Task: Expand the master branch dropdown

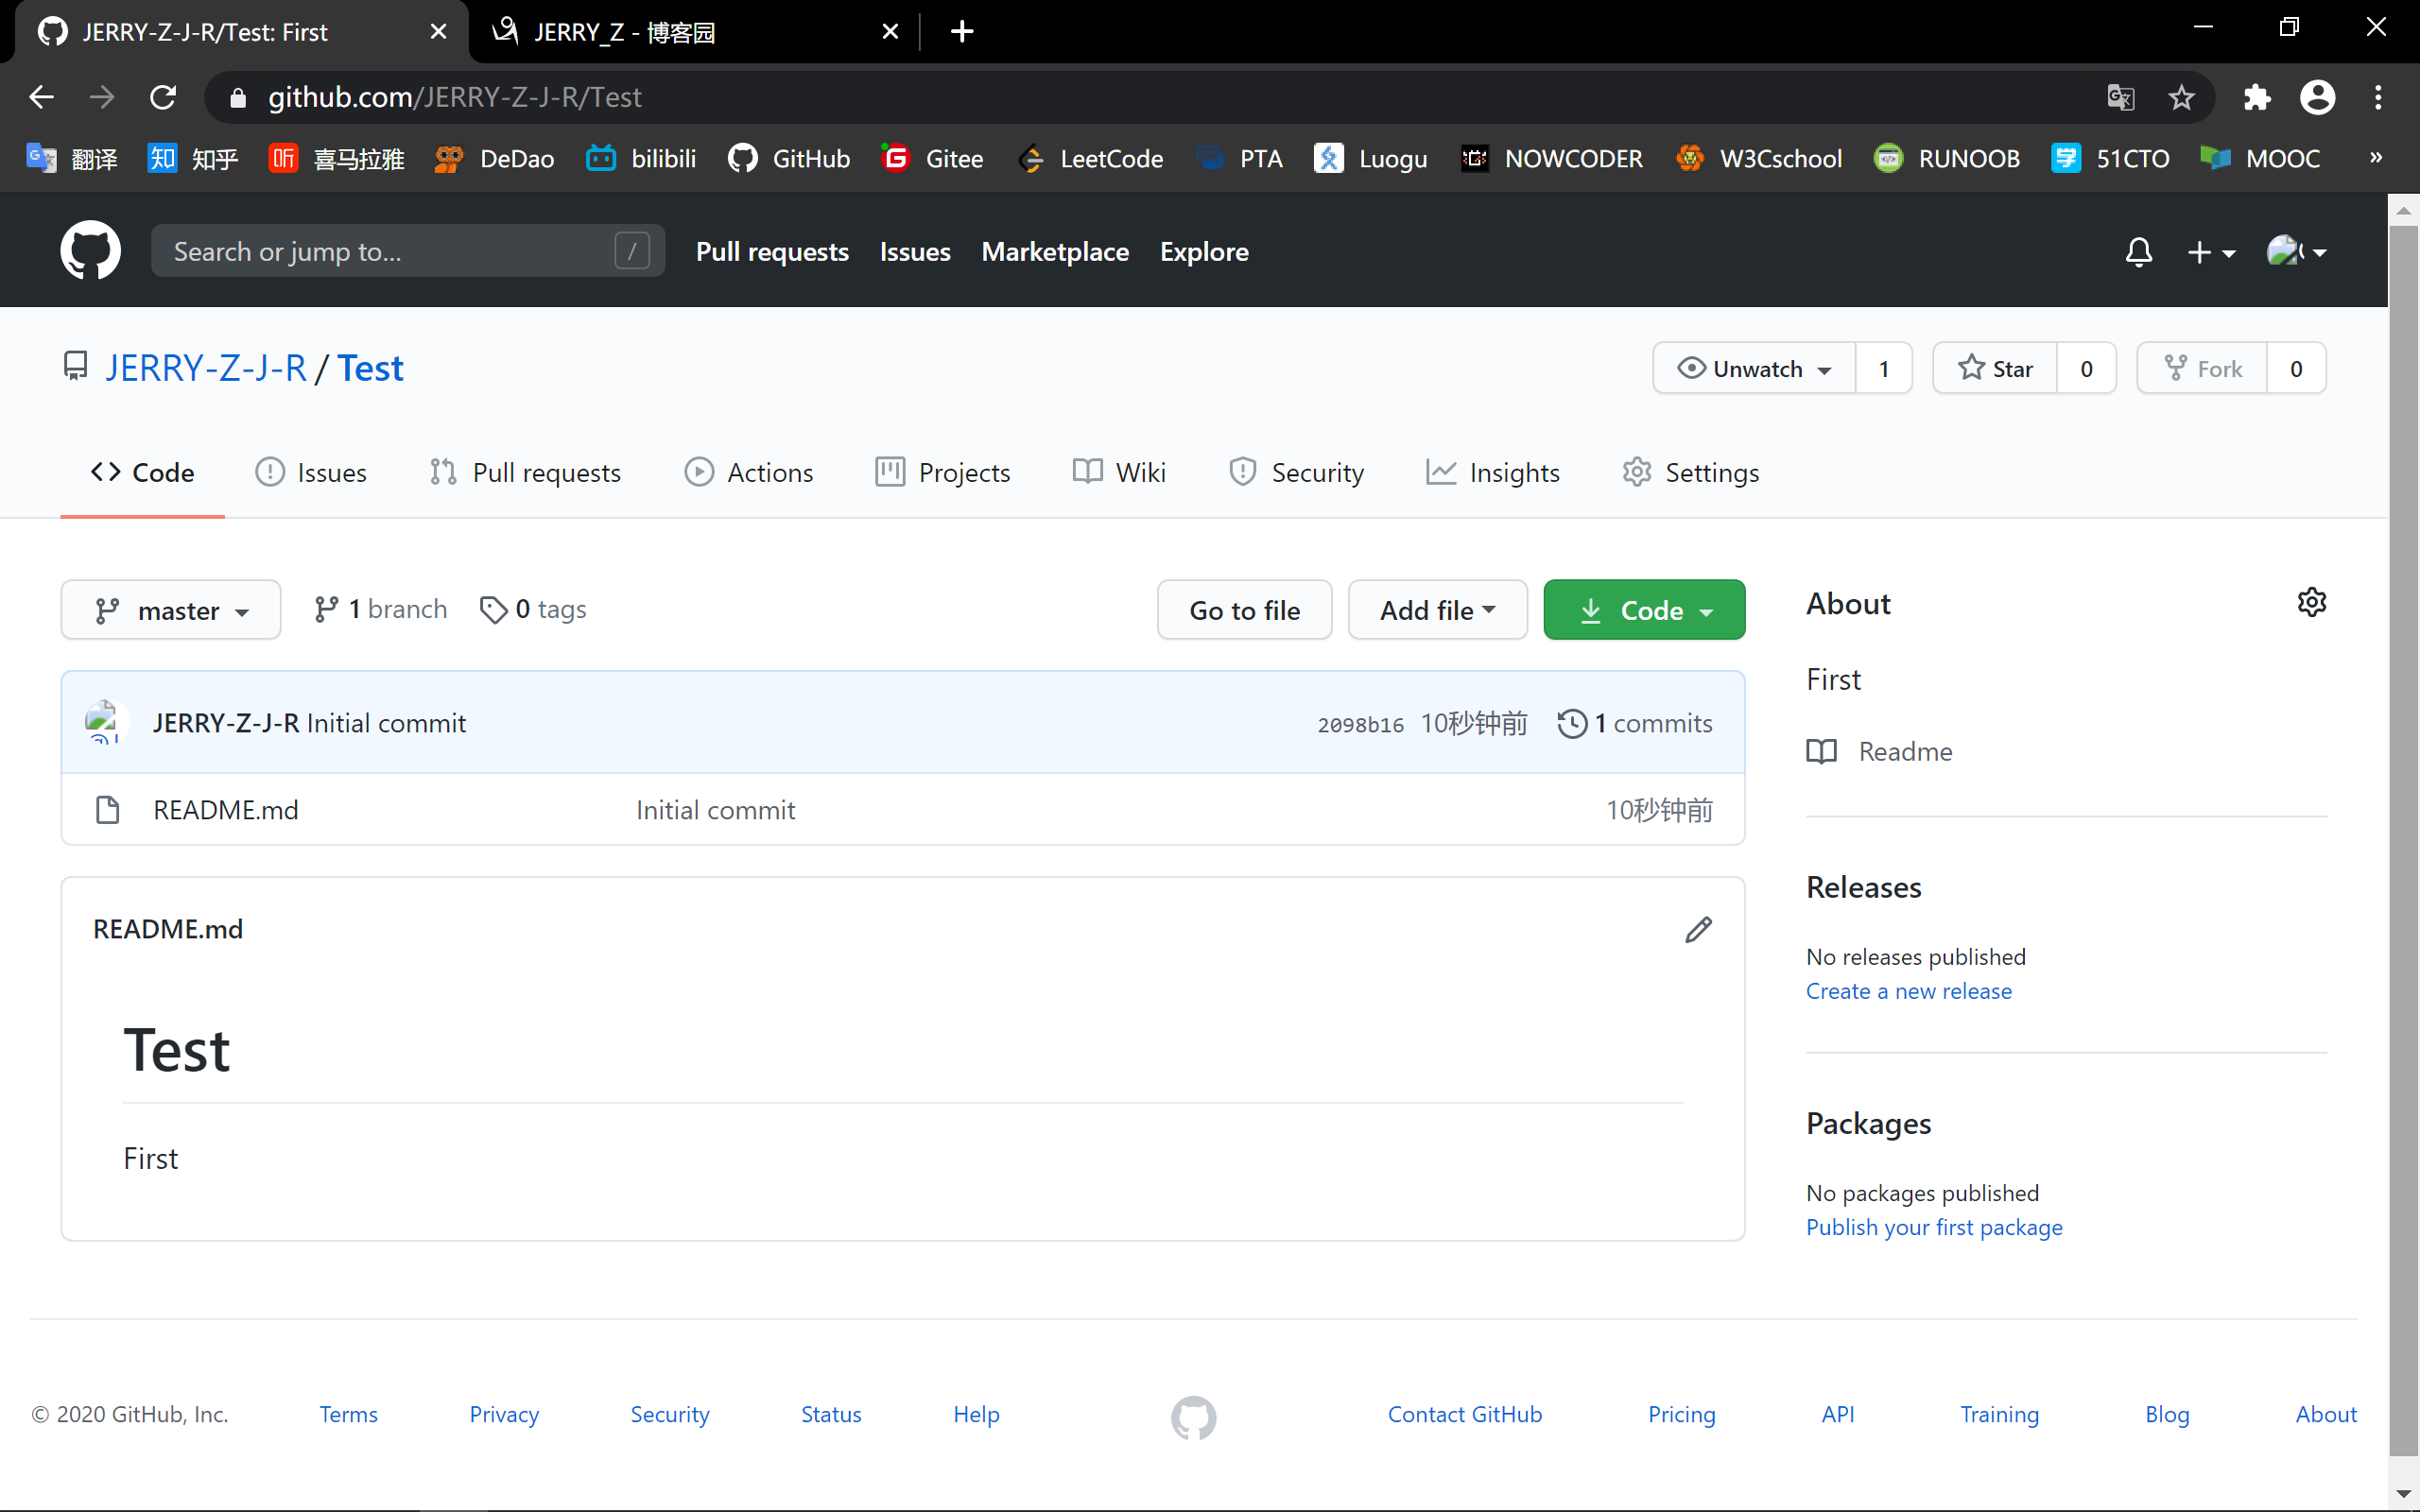Action: point(171,610)
